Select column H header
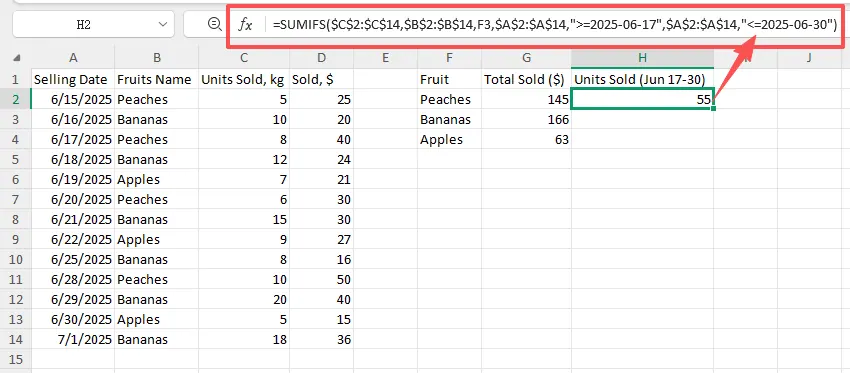Viewport: 850px width, 373px height. tap(642, 57)
